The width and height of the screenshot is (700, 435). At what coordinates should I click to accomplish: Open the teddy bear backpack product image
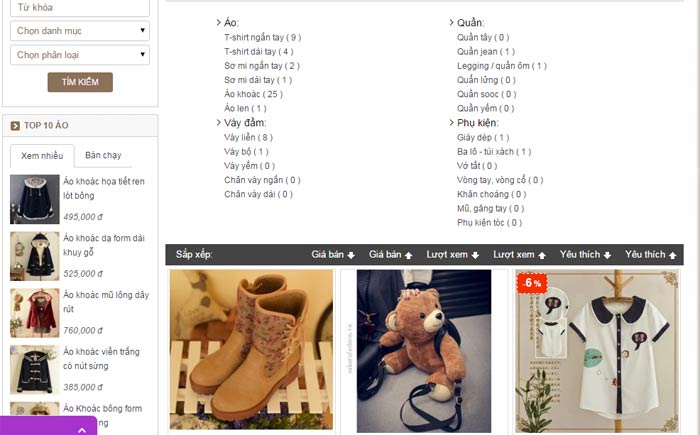coord(424,351)
